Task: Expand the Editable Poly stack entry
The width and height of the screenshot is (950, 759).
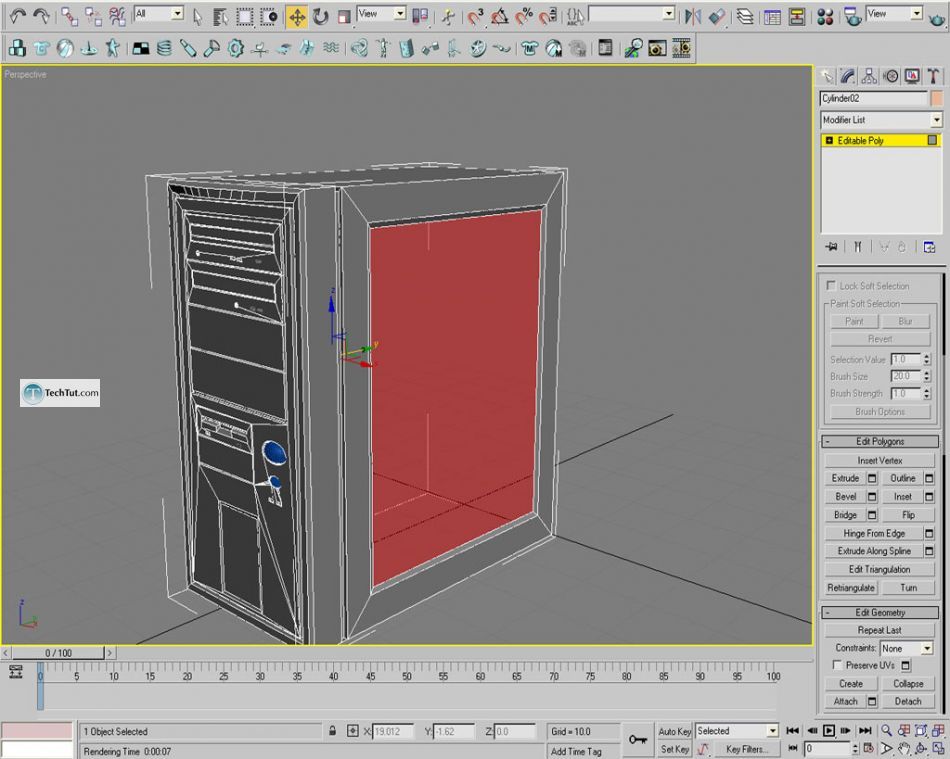Action: (829, 141)
